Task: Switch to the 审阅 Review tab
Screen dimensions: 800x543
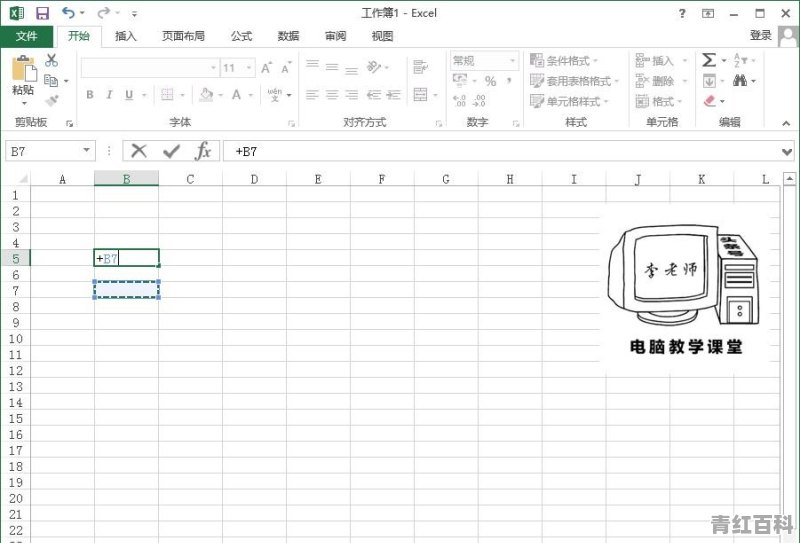Action: pyautogui.click(x=335, y=36)
